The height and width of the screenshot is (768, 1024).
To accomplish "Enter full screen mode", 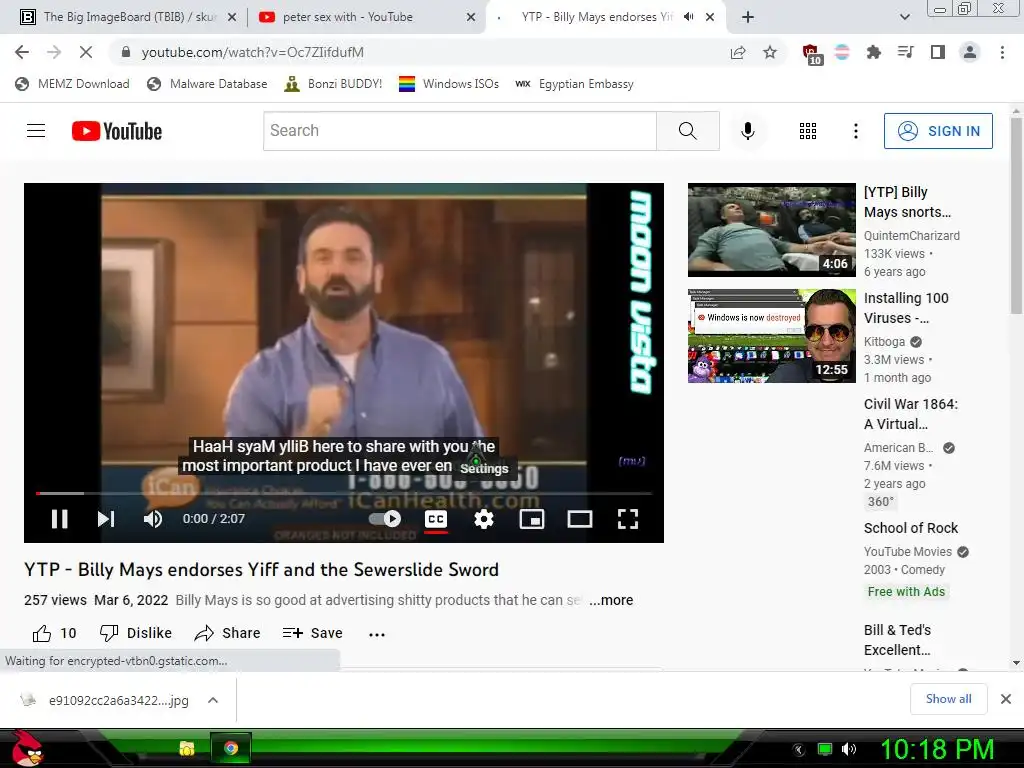I will pos(628,519).
